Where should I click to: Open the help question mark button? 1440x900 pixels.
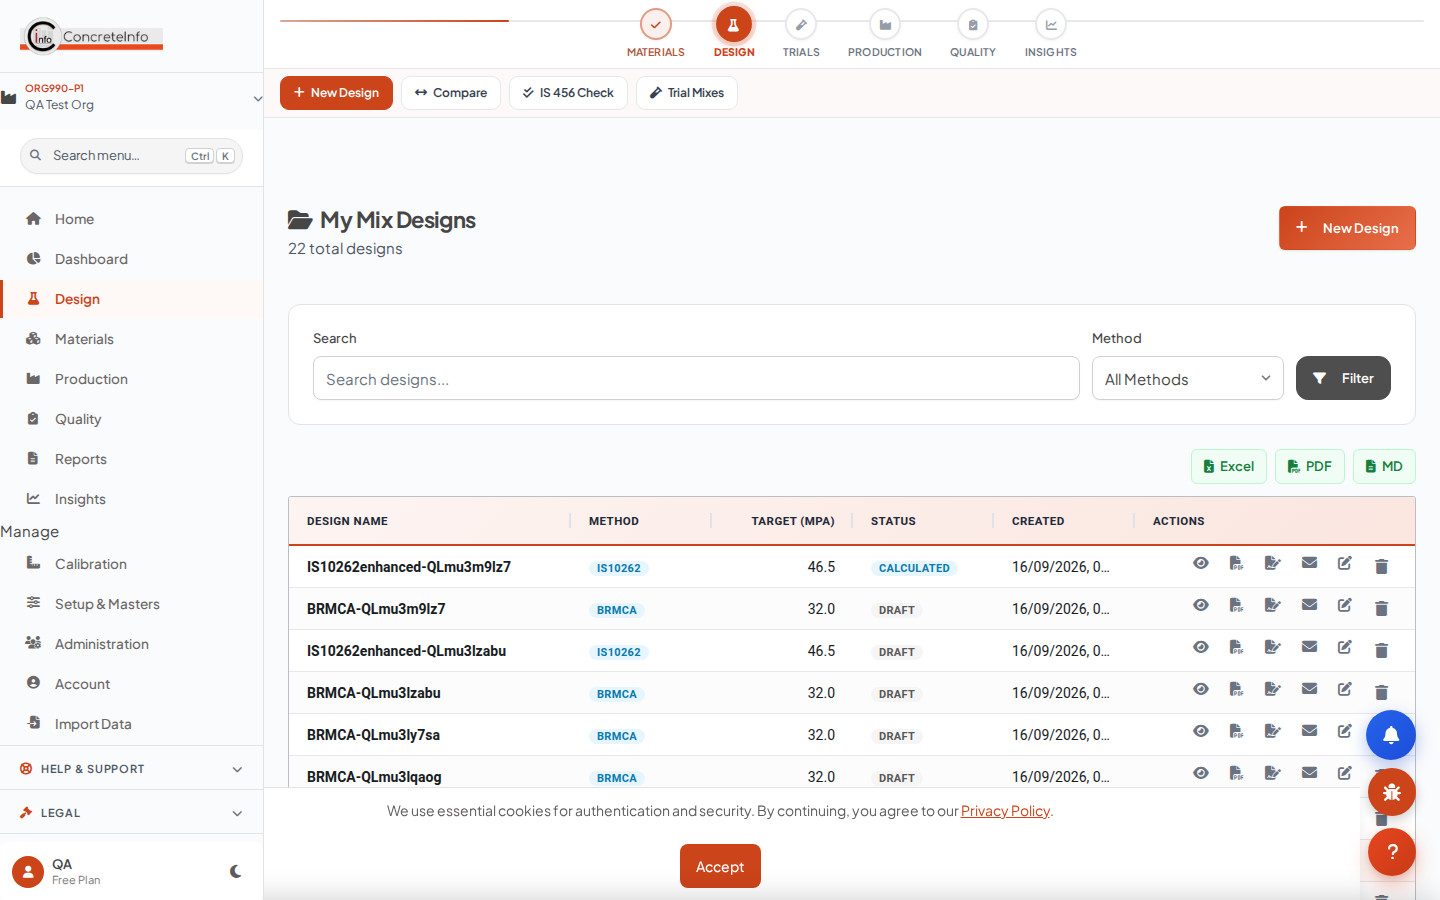[1391, 852]
